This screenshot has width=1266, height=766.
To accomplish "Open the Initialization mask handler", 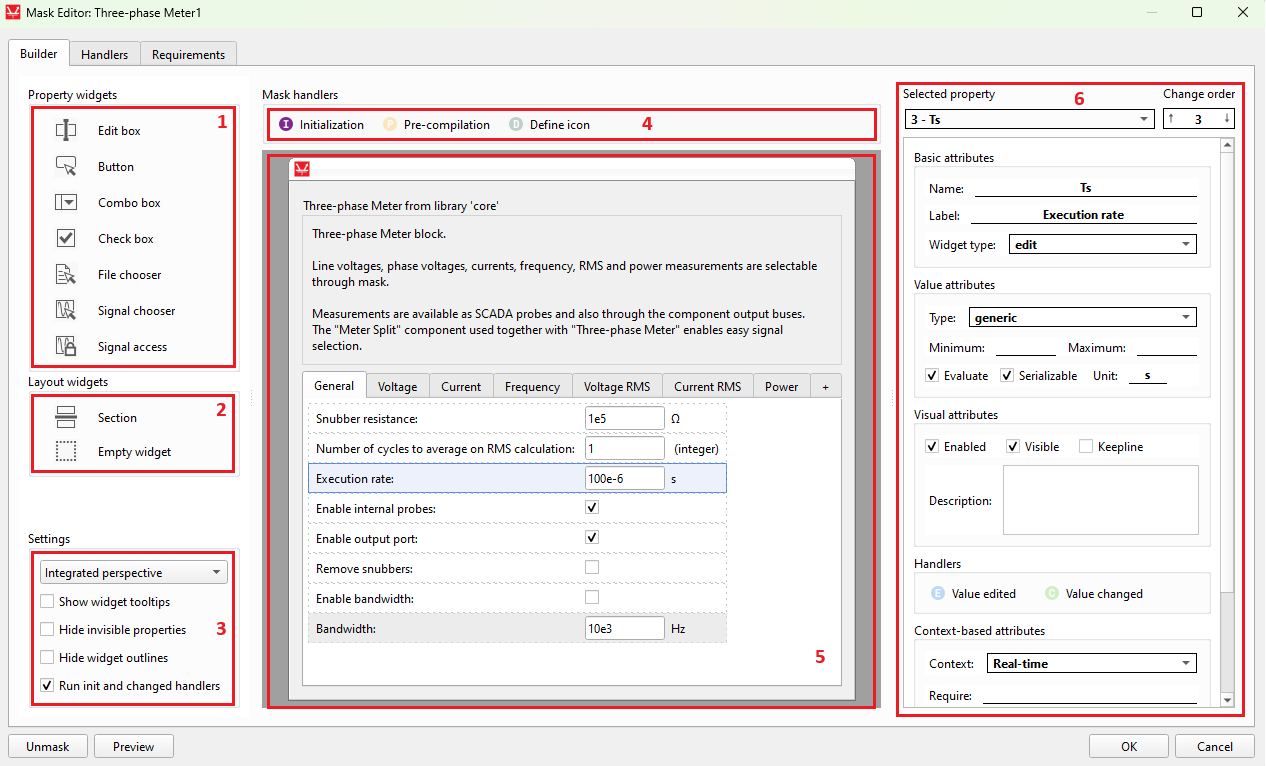I will pyautogui.click(x=287, y=125).
